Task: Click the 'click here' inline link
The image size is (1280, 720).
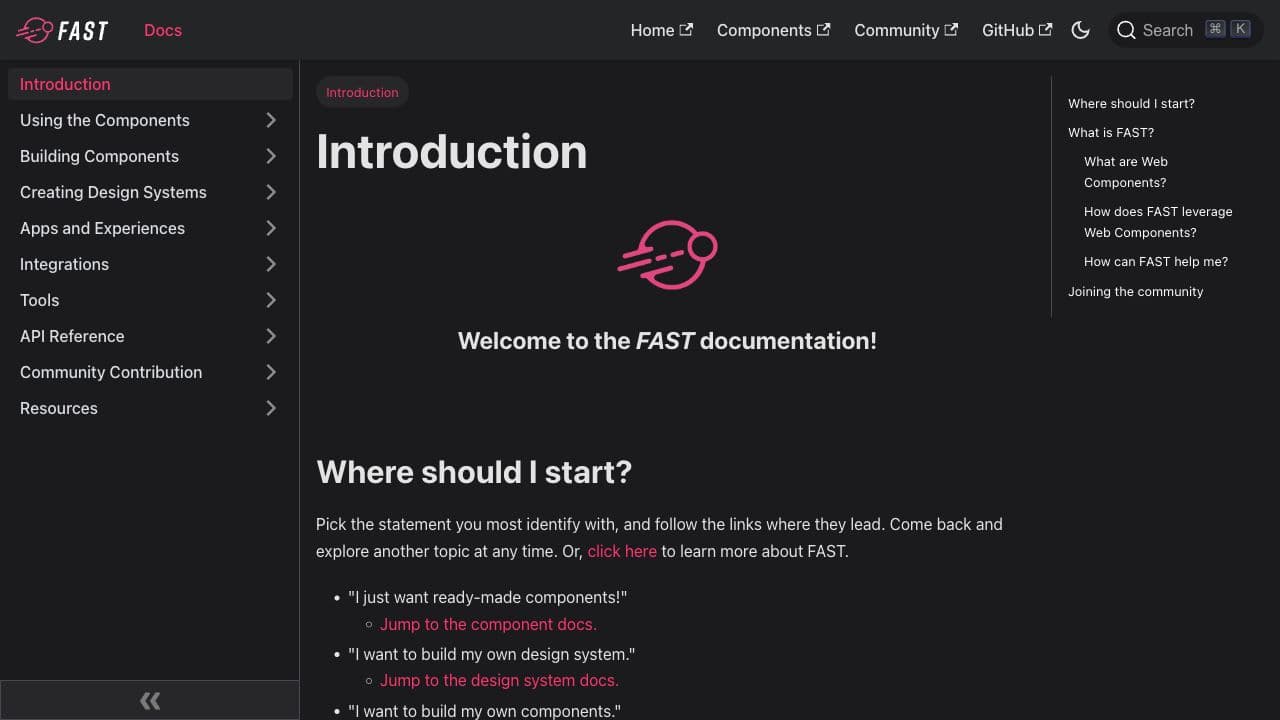Action: point(622,551)
